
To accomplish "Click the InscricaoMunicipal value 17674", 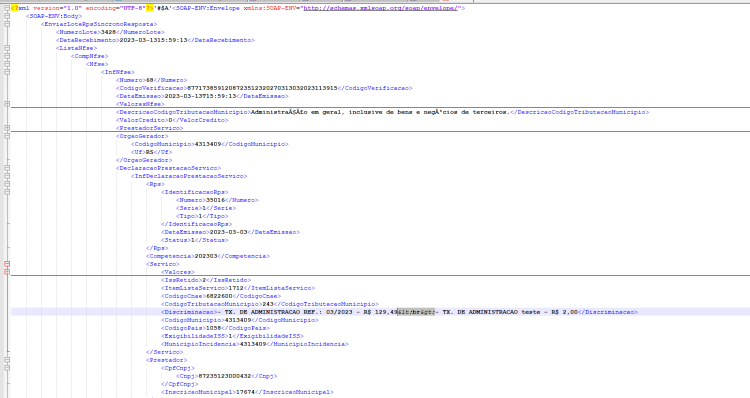I will (245, 392).
